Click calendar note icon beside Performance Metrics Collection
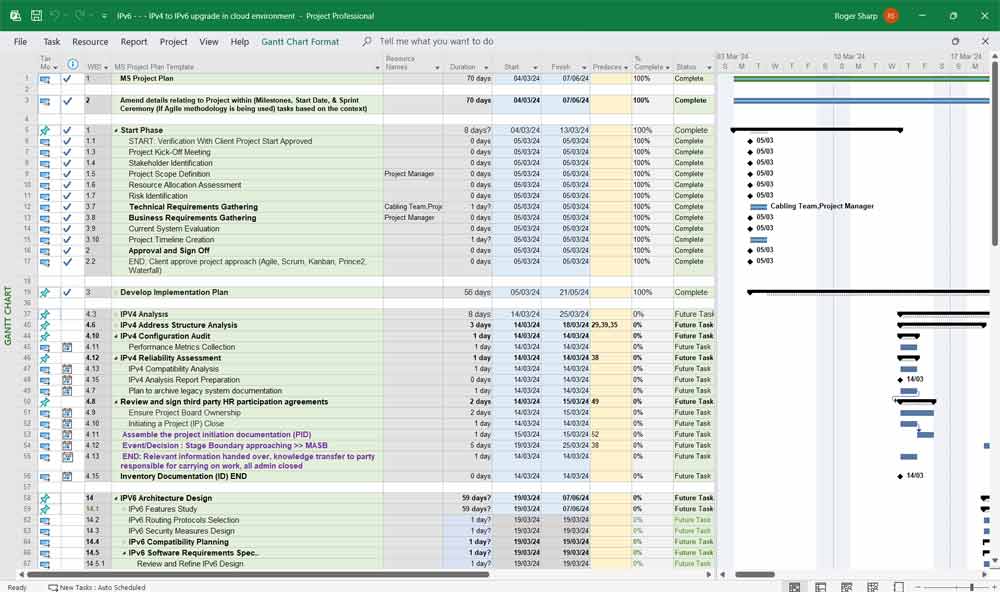Viewport: 1000px width, 592px height. [x=67, y=347]
